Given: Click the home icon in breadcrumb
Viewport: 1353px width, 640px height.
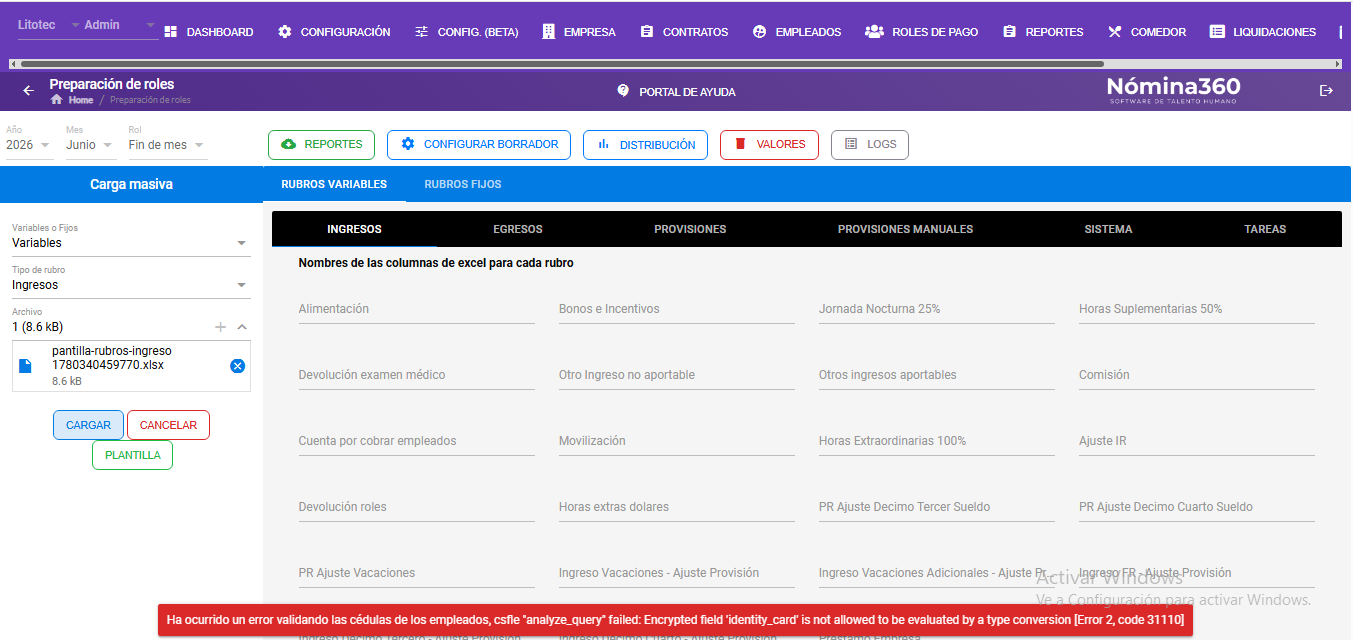Looking at the screenshot, I should click(56, 100).
